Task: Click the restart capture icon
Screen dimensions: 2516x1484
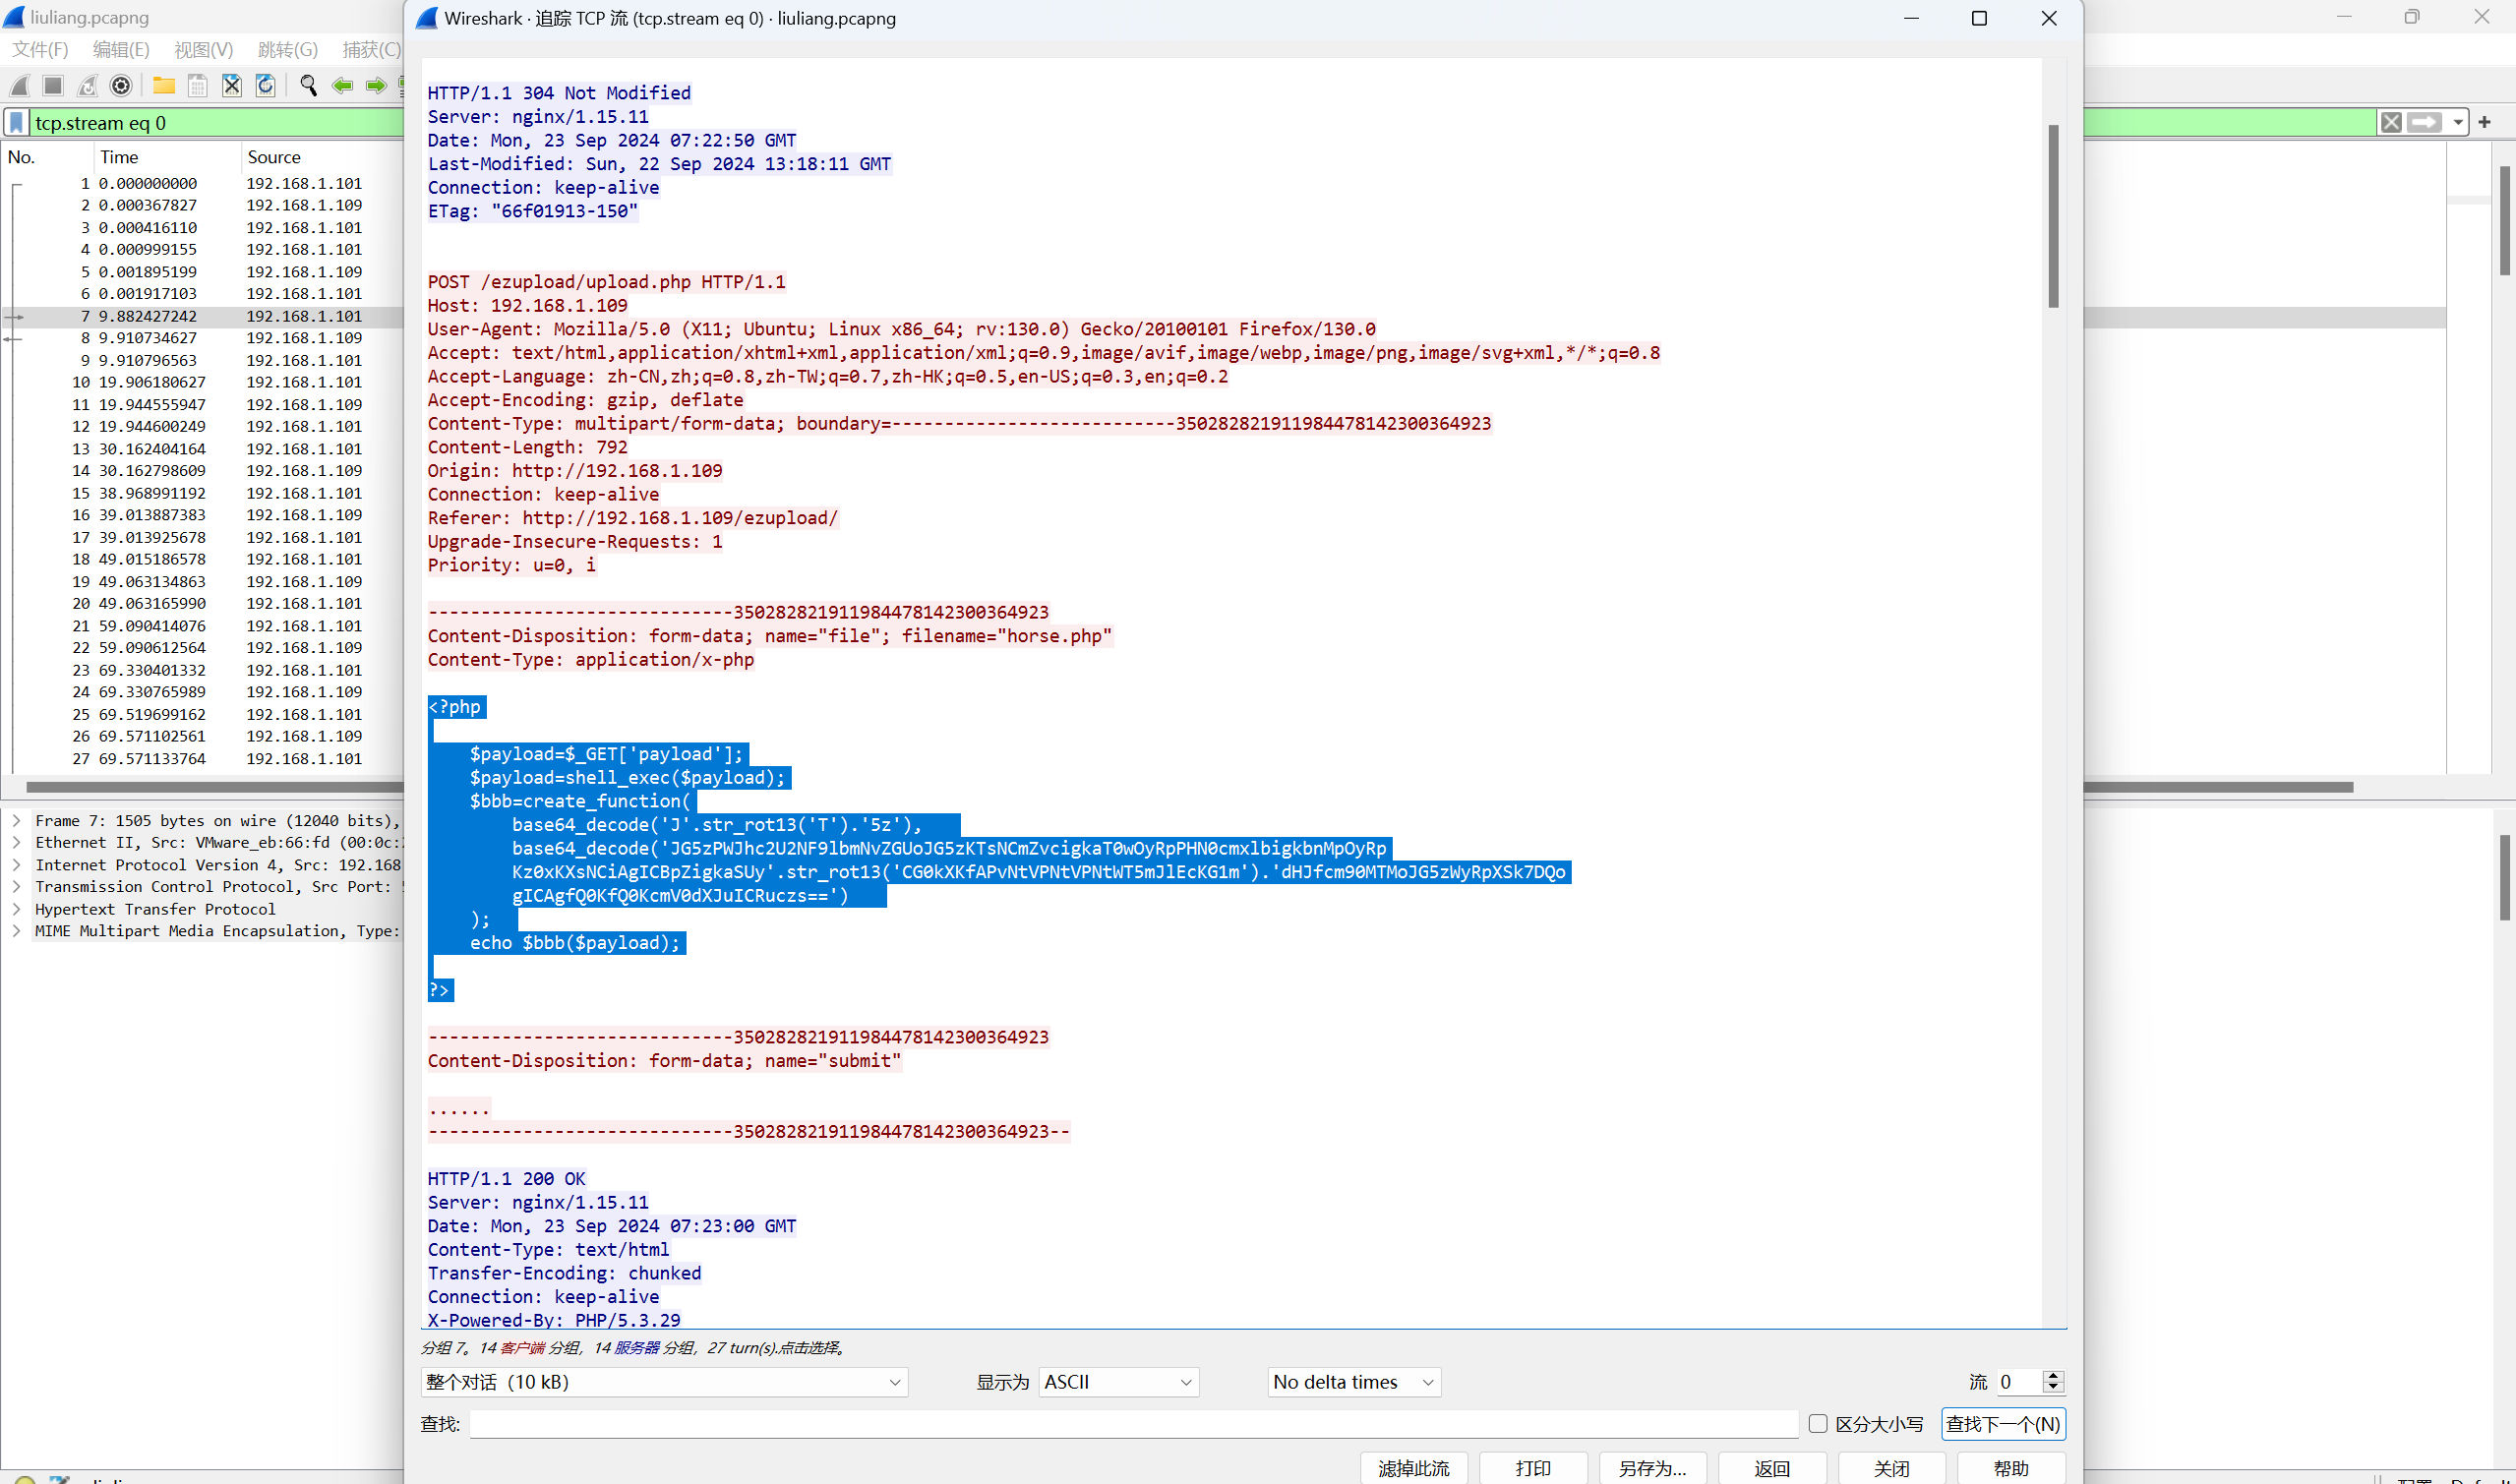Action: tap(87, 86)
